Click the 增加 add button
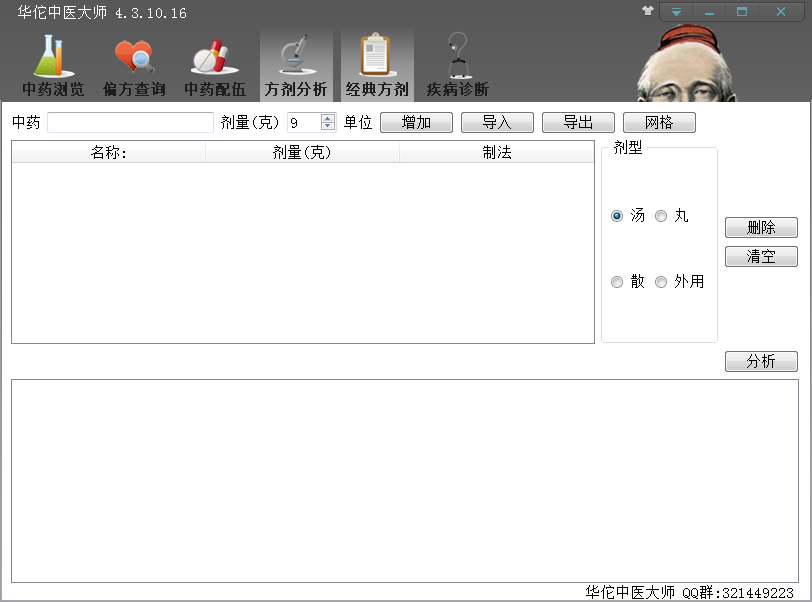Viewport: 812px width, 602px height. coord(416,122)
